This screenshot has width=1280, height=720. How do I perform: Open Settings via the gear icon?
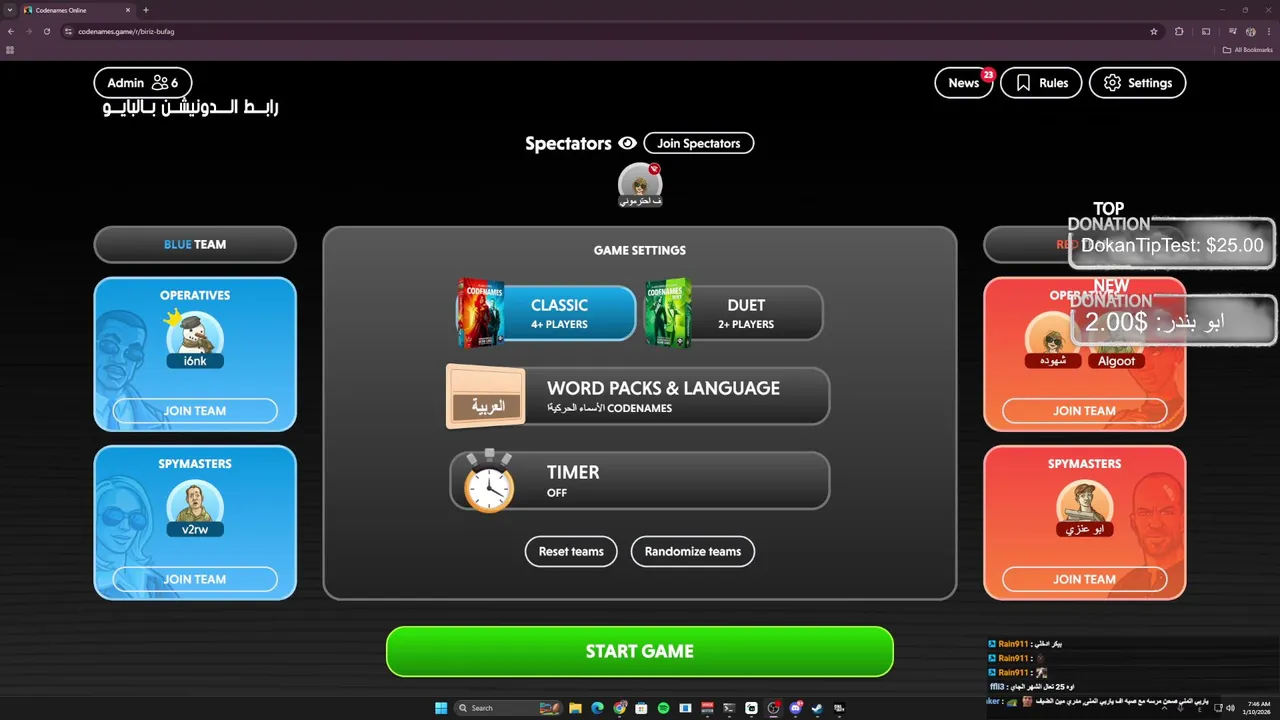coord(1112,83)
